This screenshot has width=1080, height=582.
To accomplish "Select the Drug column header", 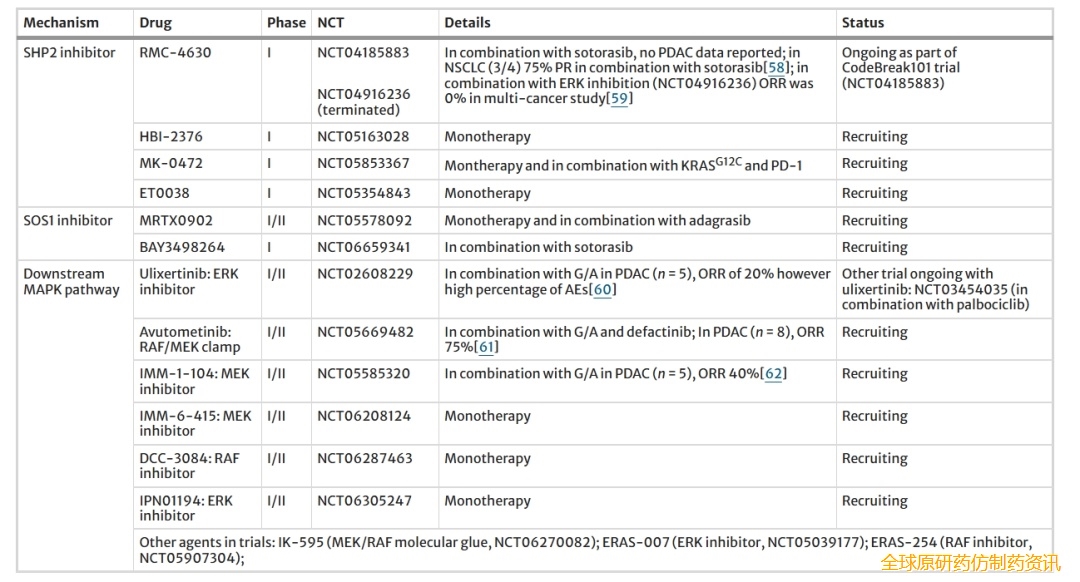I will click(156, 23).
